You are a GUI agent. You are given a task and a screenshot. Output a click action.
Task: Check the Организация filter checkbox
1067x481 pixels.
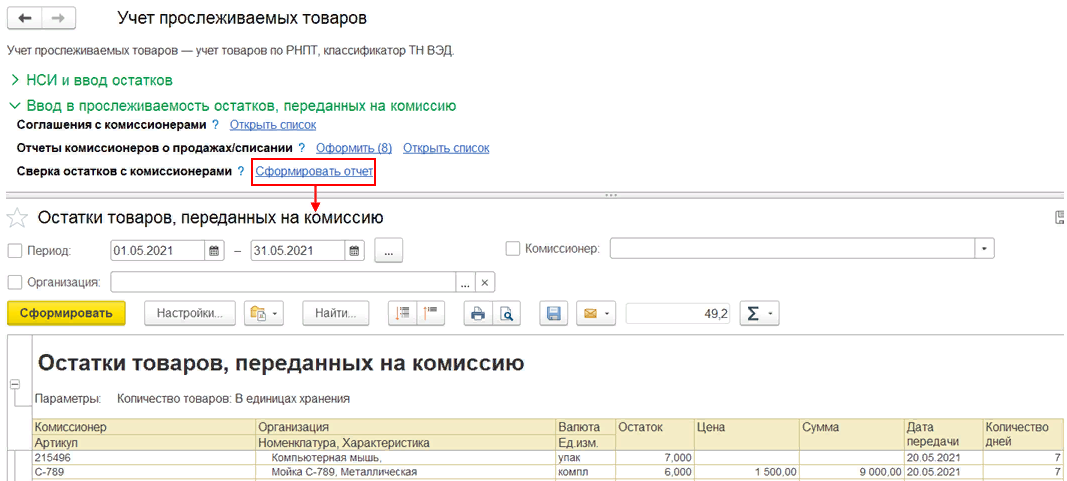click(x=15, y=282)
